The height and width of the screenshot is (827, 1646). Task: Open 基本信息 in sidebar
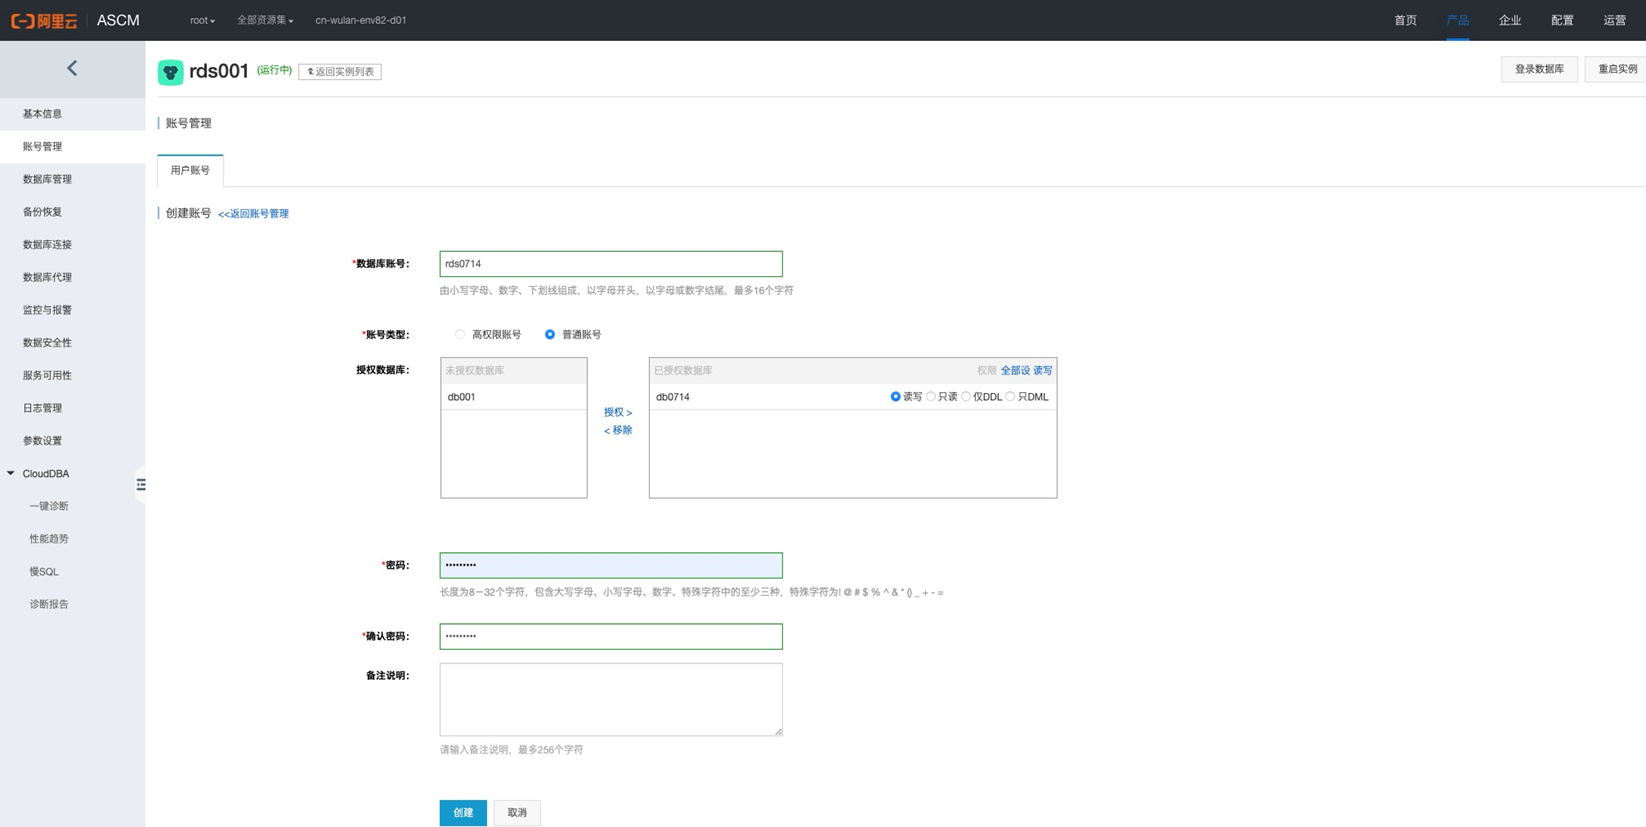tap(72, 114)
